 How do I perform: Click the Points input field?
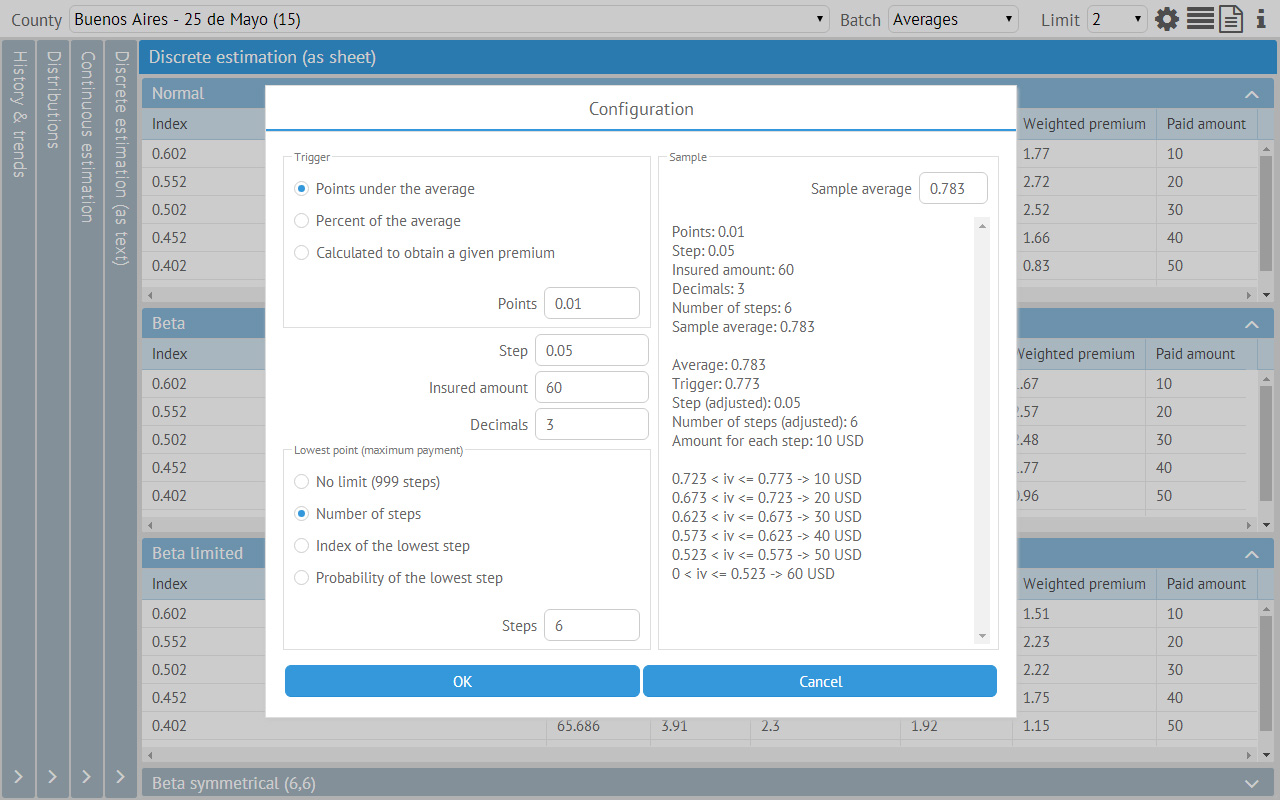click(592, 303)
